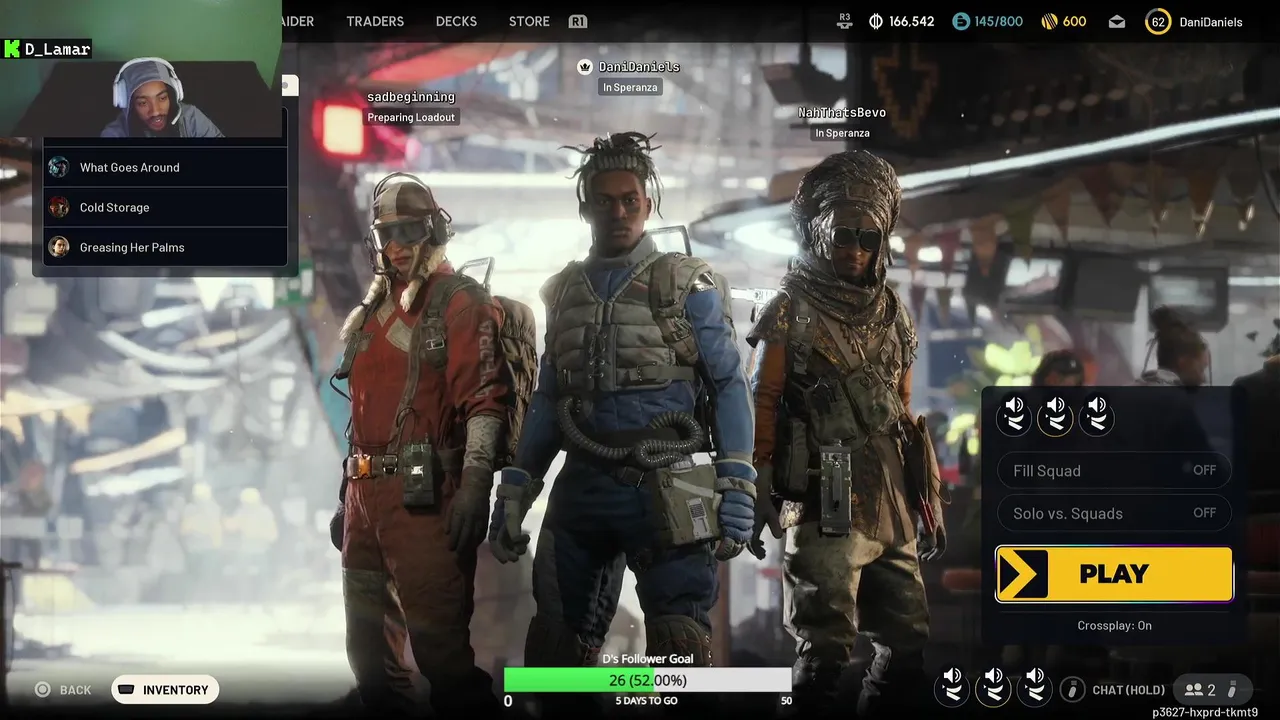Open the DECKS tab
Screen dimensions: 1280x720
coord(456,21)
